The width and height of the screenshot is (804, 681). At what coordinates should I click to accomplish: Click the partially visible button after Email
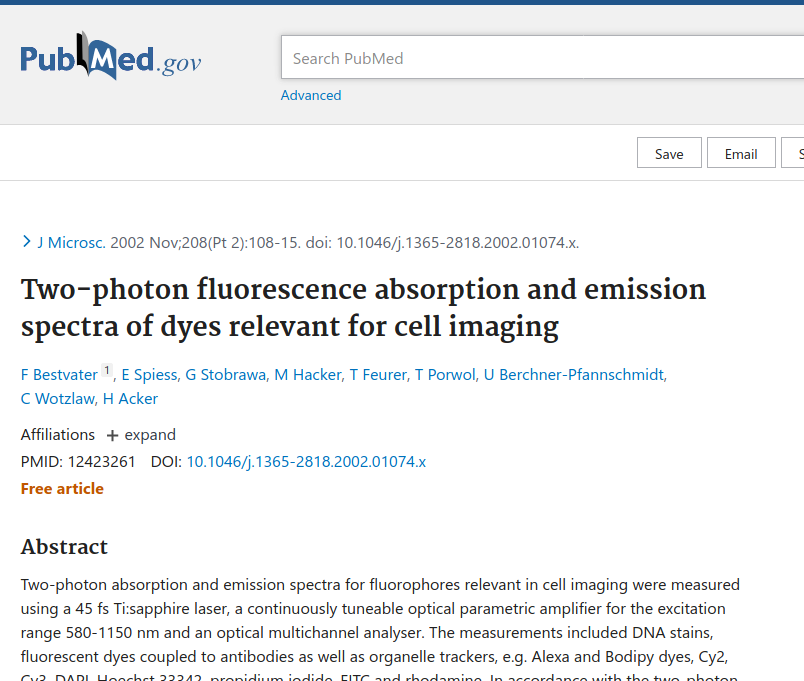(x=793, y=153)
